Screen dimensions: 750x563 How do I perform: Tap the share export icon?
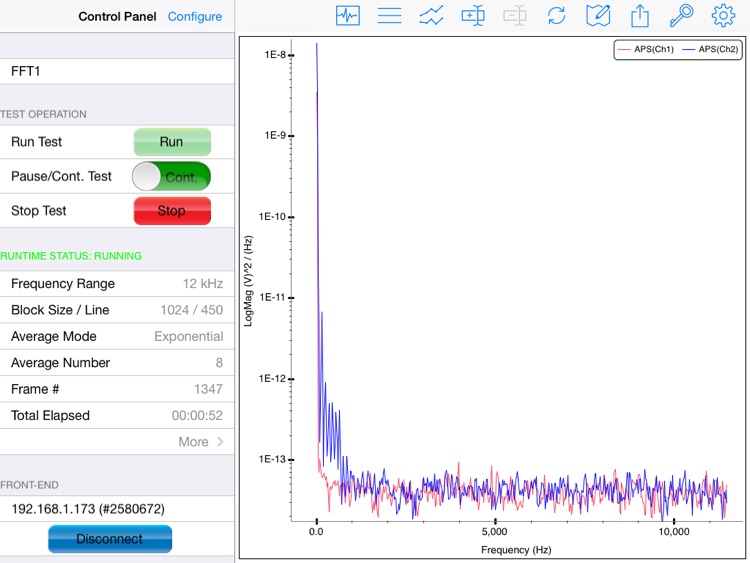640,15
